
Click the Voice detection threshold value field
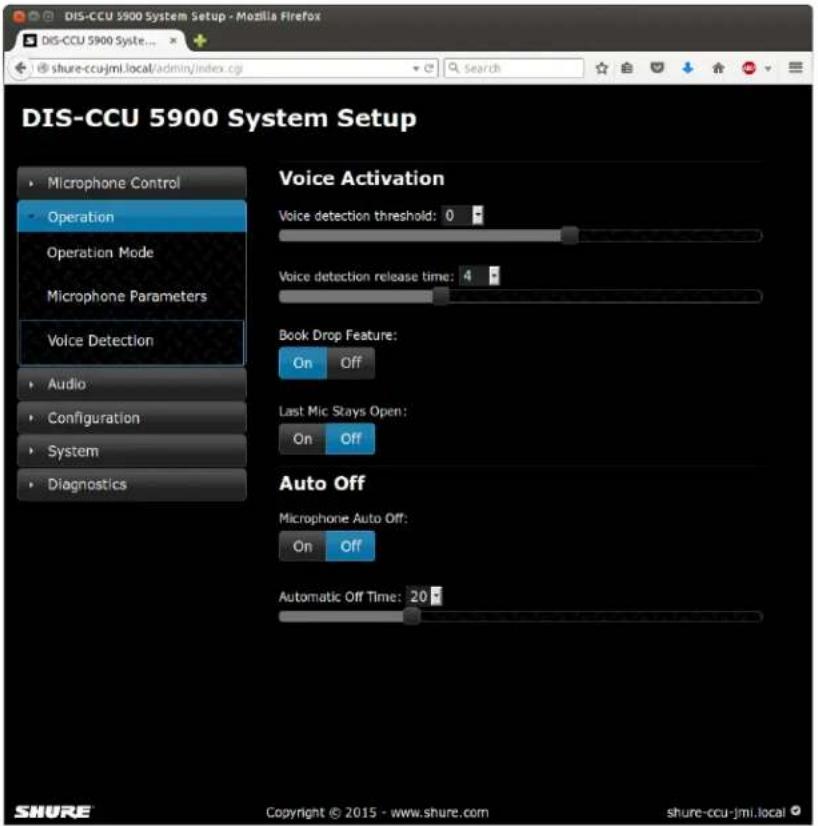click(x=456, y=215)
